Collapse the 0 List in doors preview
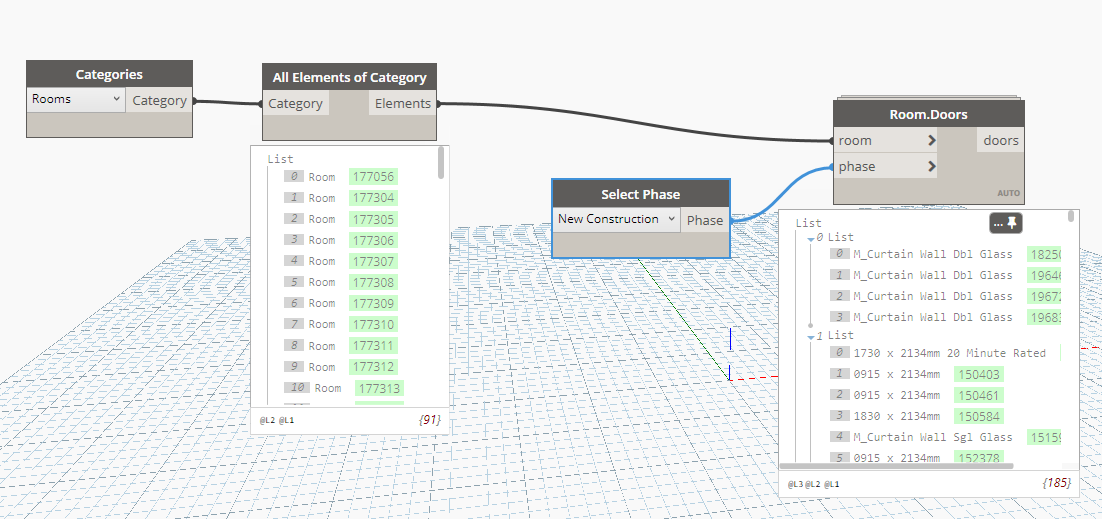Image resolution: width=1102 pixels, height=519 pixels. [810, 239]
